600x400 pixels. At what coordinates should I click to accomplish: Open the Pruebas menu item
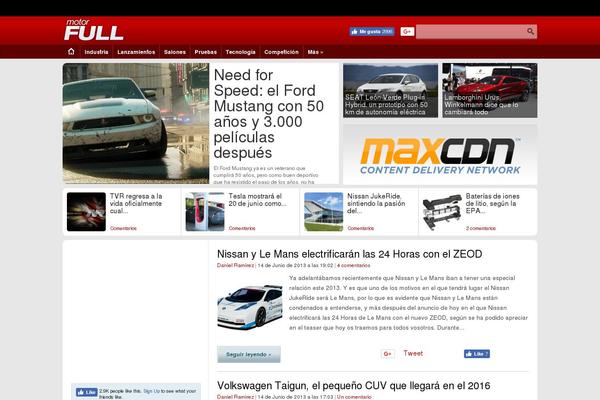pos(205,52)
